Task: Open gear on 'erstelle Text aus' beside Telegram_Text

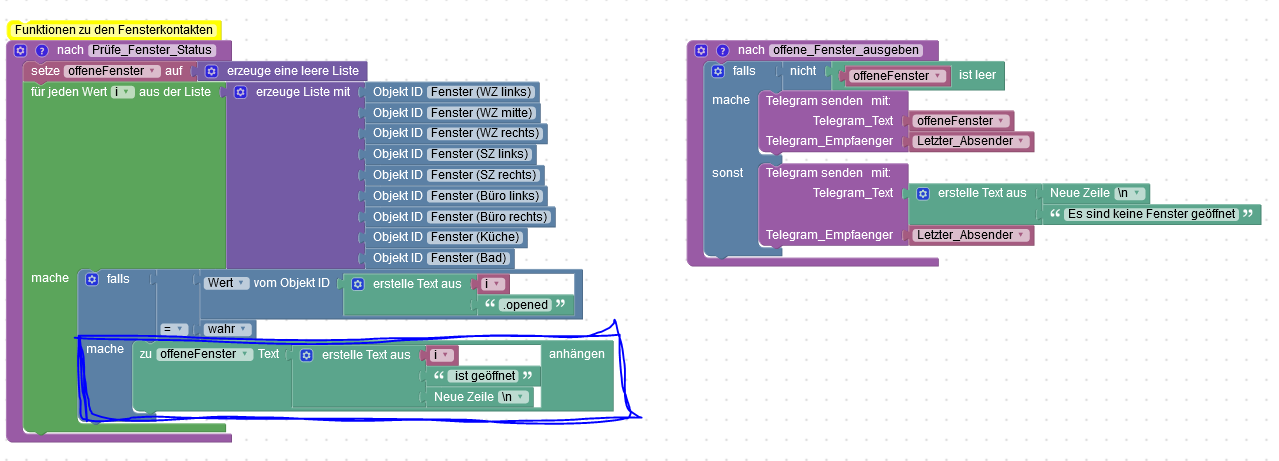Action: [x=923, y=193]
